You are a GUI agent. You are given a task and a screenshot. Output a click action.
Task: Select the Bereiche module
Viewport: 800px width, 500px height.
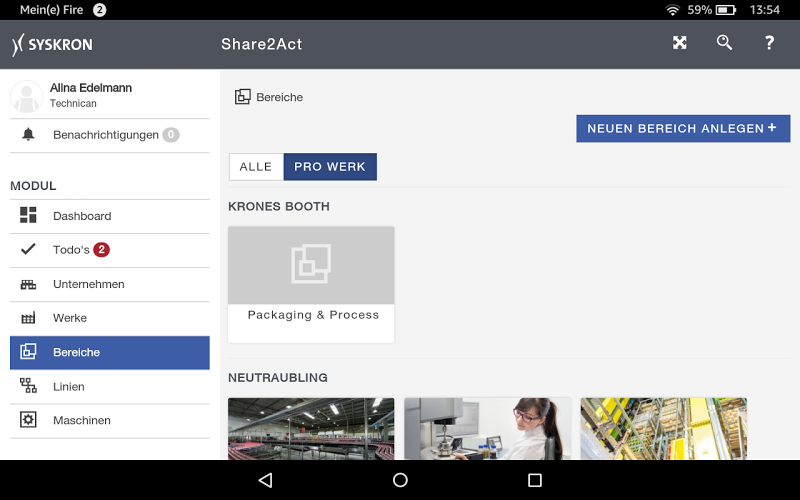coord(110,353)
